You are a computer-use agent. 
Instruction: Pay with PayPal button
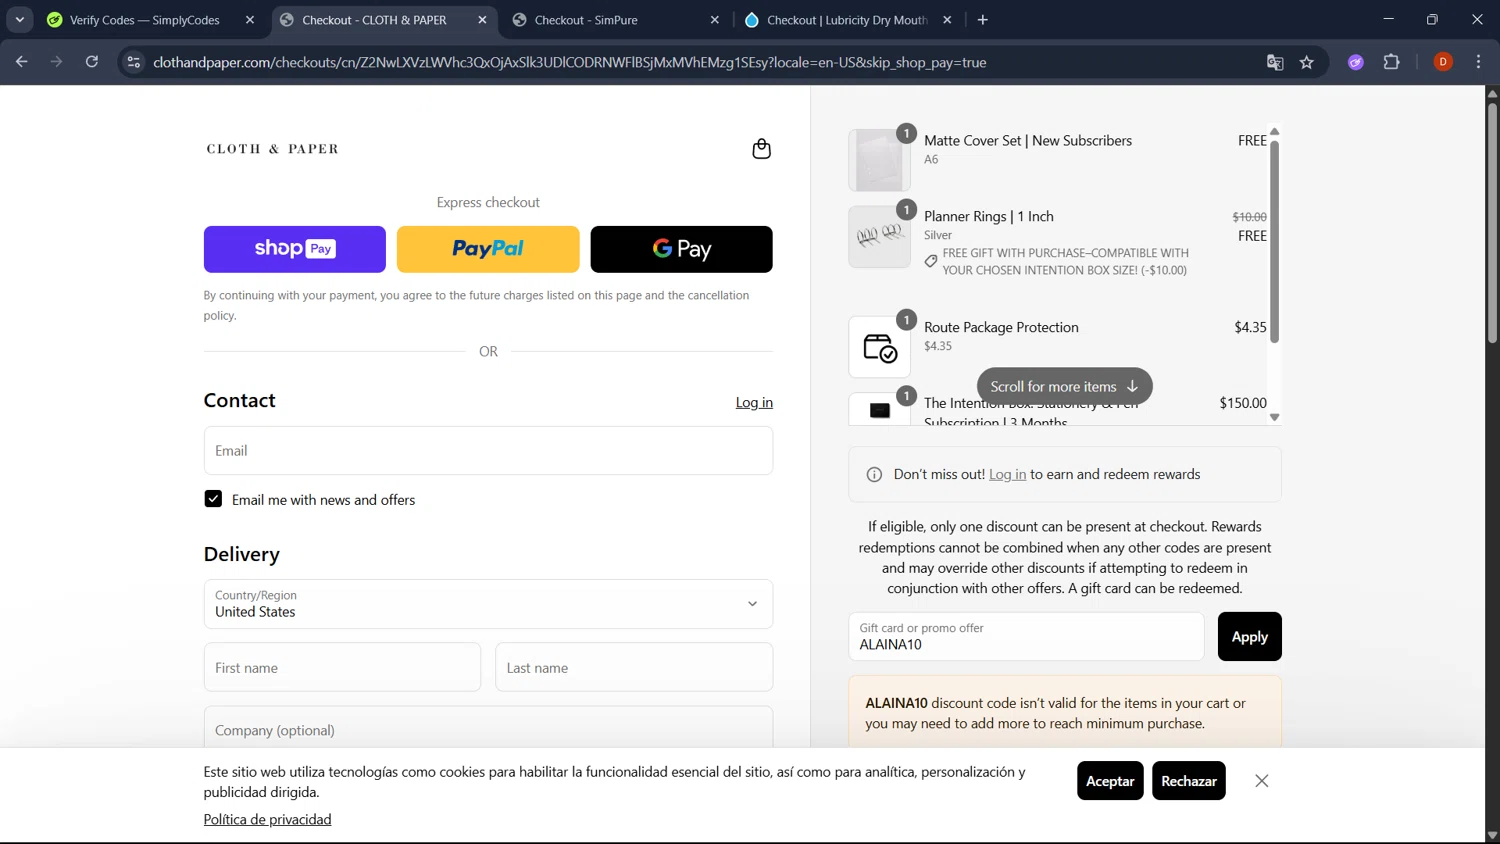coord(488,249)
